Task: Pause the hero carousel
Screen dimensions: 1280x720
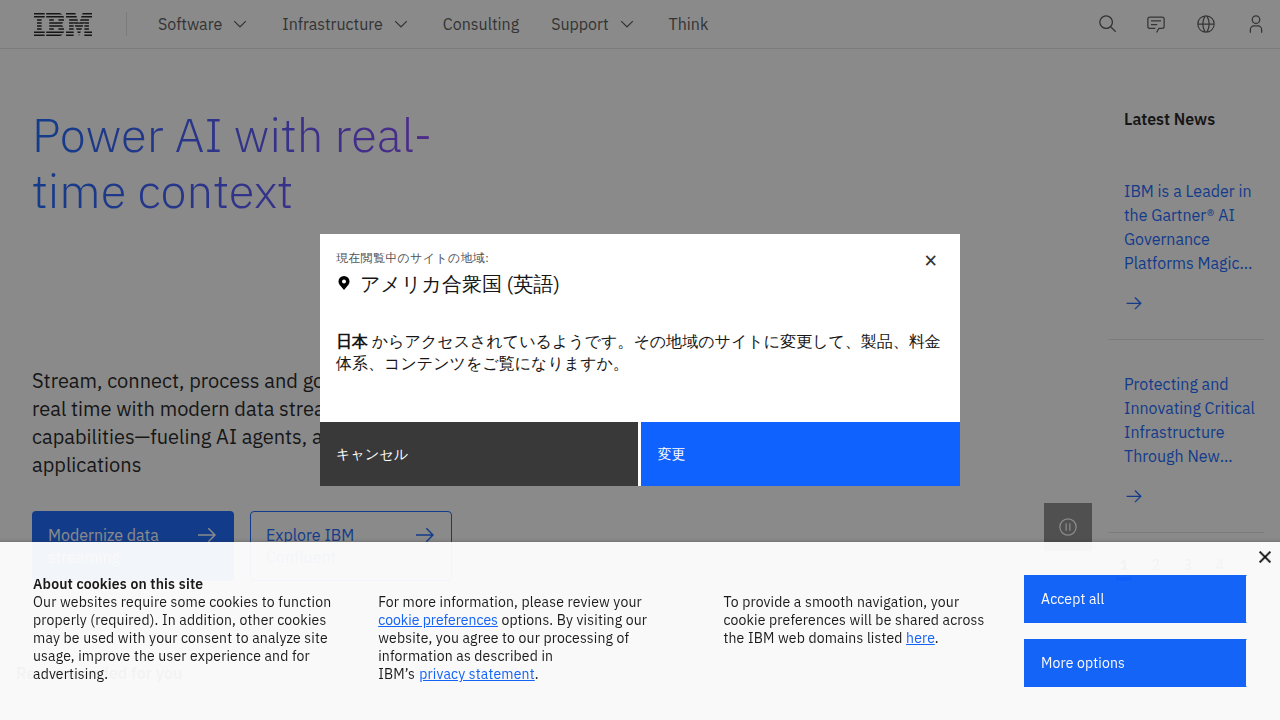Action: click(x=1068, y=527)
